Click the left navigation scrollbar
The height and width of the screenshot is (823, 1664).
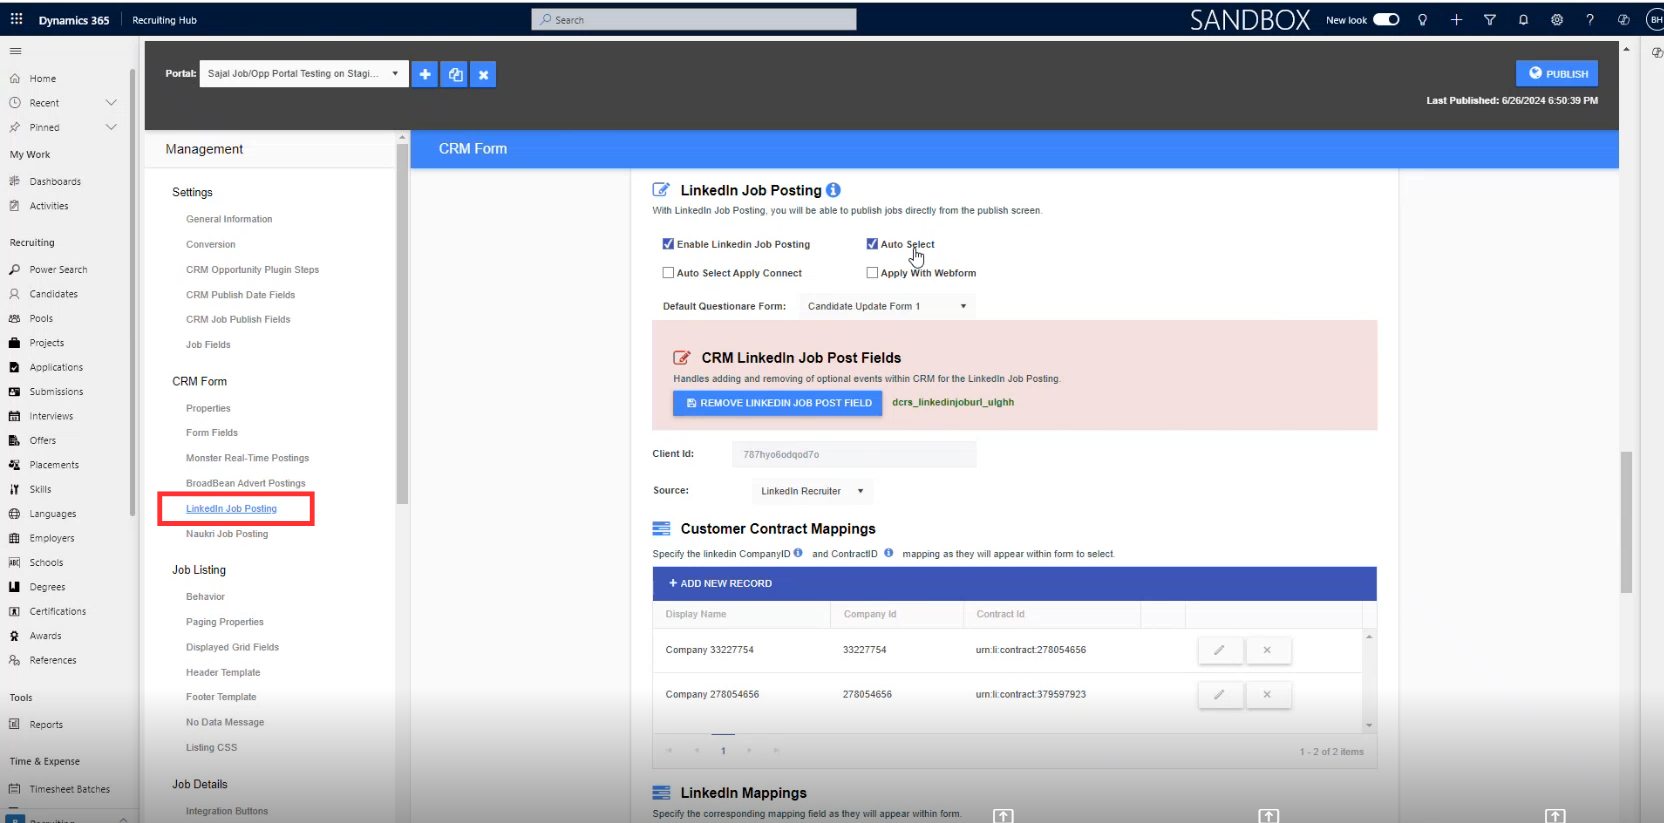coord(132,292)
